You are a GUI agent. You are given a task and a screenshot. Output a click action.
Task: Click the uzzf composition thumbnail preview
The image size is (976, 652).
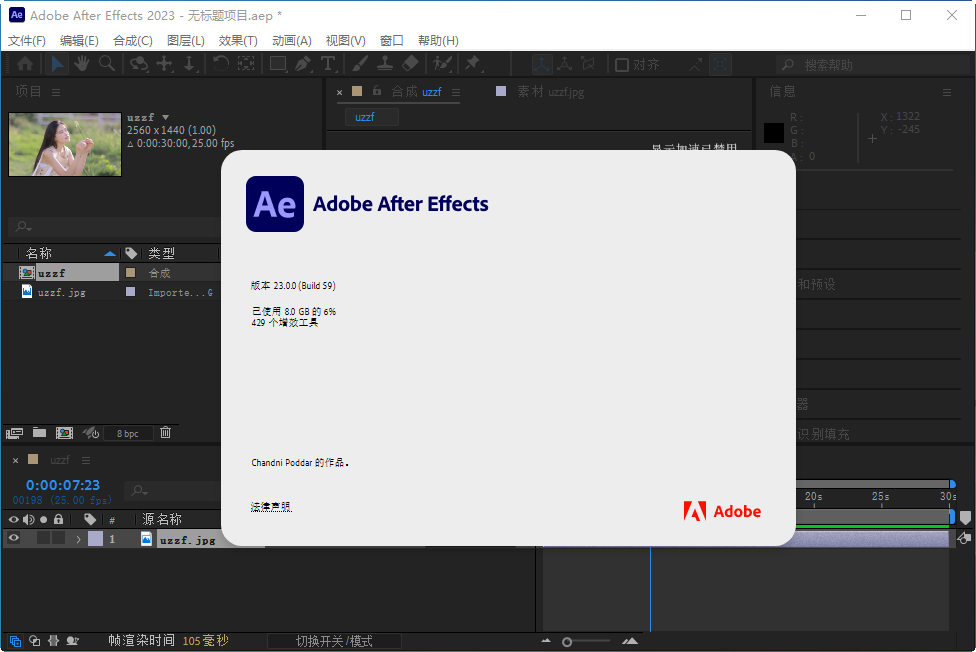point(65,144)
